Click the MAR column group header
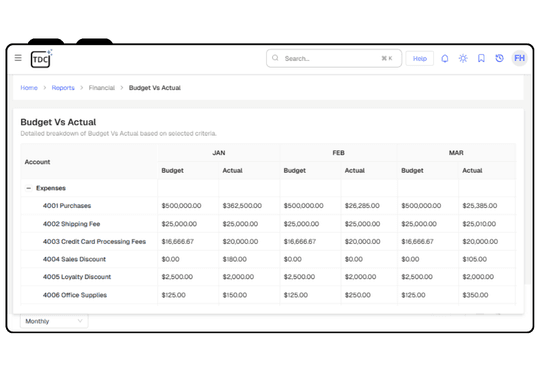Viewport: 540px width, 384px height. pos(456,153)
